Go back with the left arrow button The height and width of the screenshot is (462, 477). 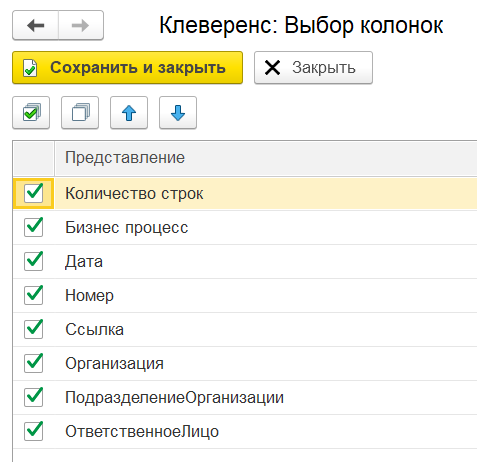coord(35,25)
